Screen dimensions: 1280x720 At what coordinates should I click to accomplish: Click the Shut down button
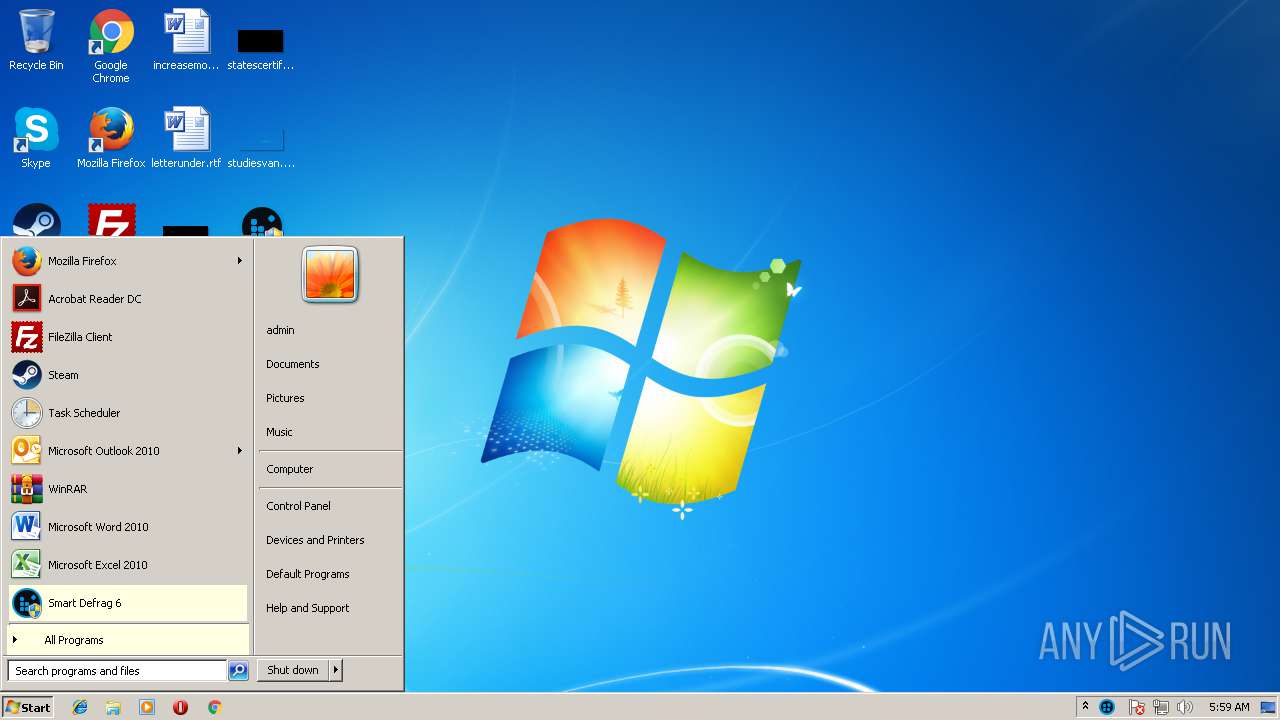pyautogui.click(x=293, y=670)
